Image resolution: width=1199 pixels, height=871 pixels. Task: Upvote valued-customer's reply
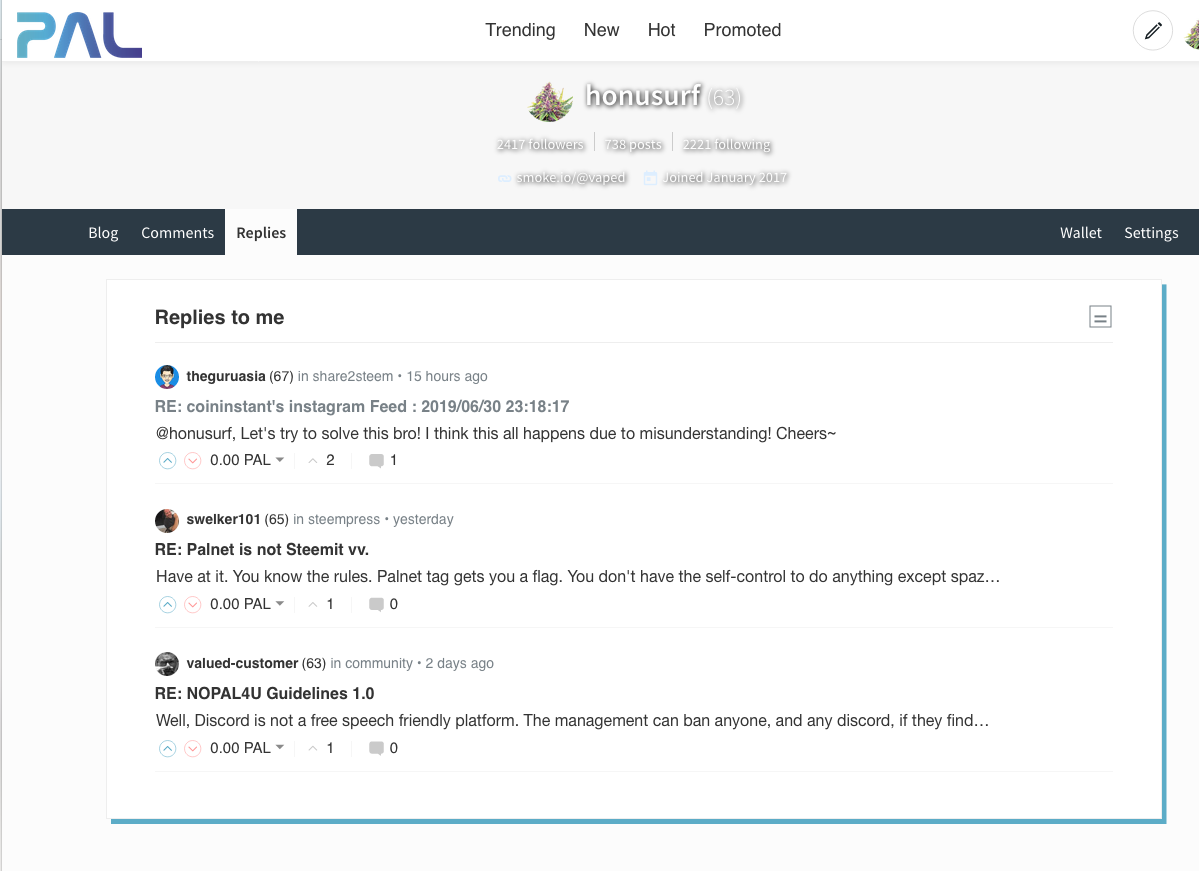(167, 748)
